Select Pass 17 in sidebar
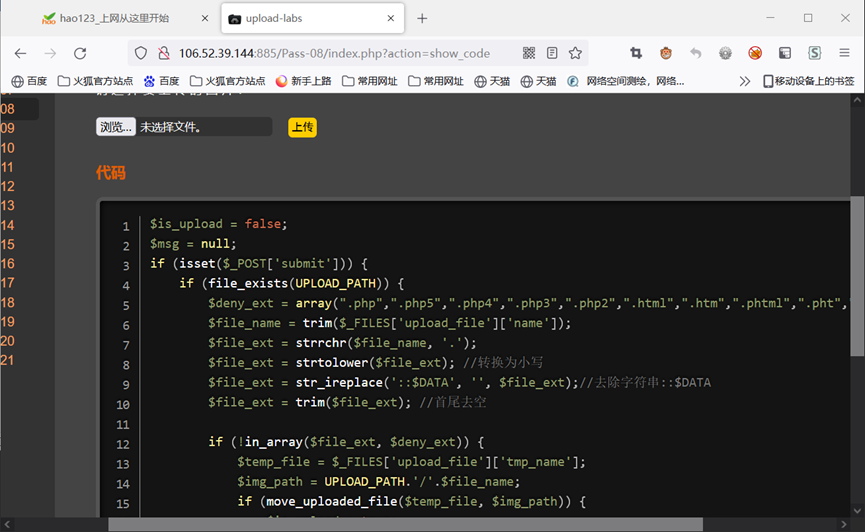The image size is (865, 532). coord(8,283)
